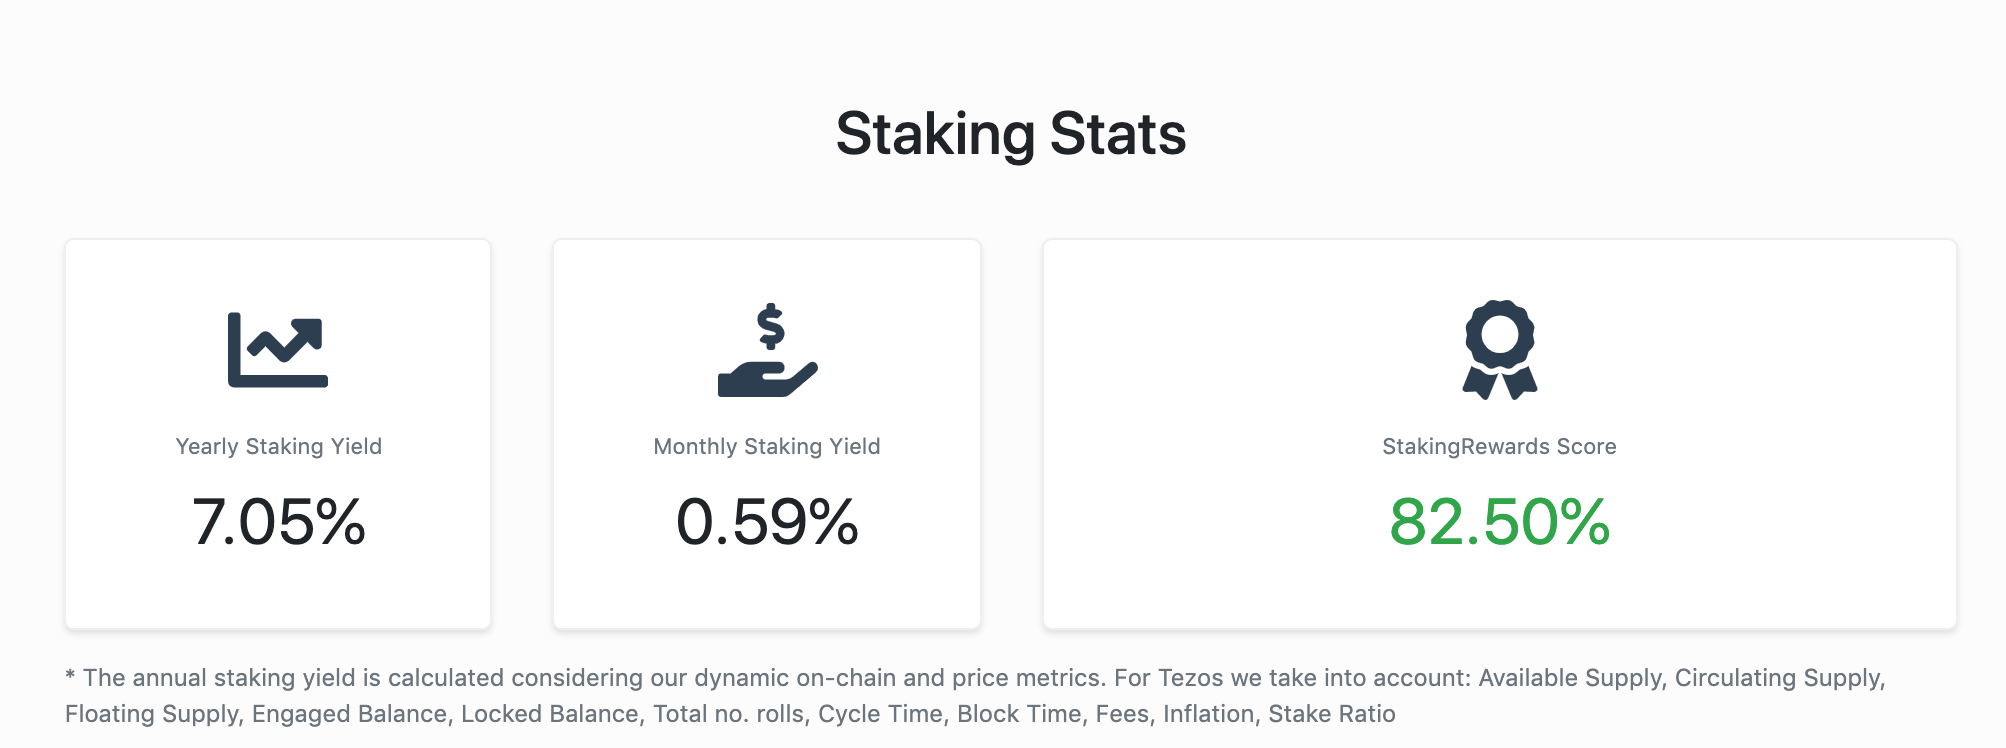Open the Yearly Staking Yield card
The width and height of the screenshot is (2006, 748).
click(278, 434)
